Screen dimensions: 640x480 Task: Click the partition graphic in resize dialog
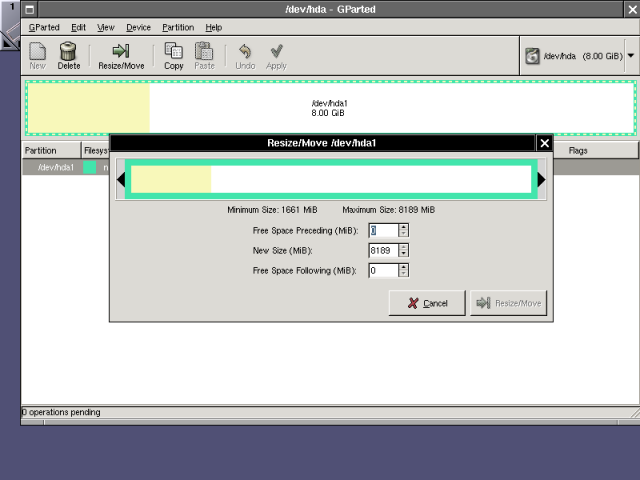[x=331, y=180]
